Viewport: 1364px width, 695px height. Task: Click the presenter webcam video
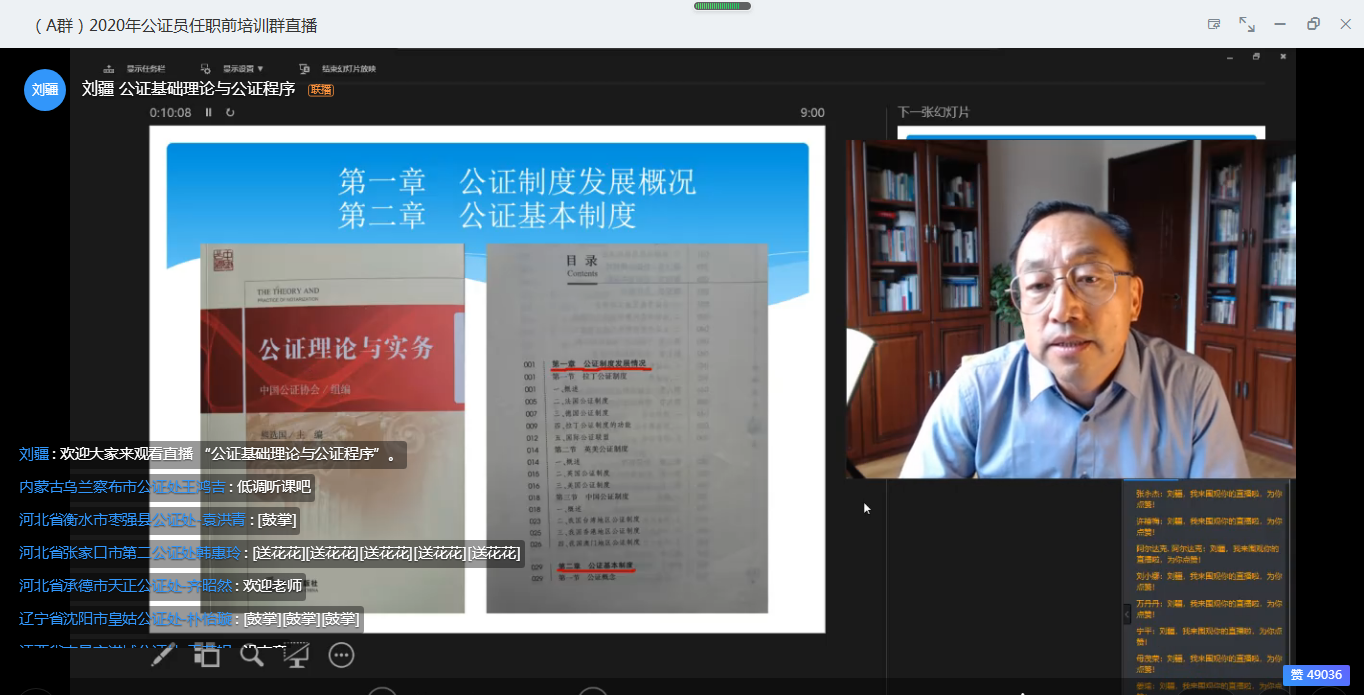pos(1070,308)
